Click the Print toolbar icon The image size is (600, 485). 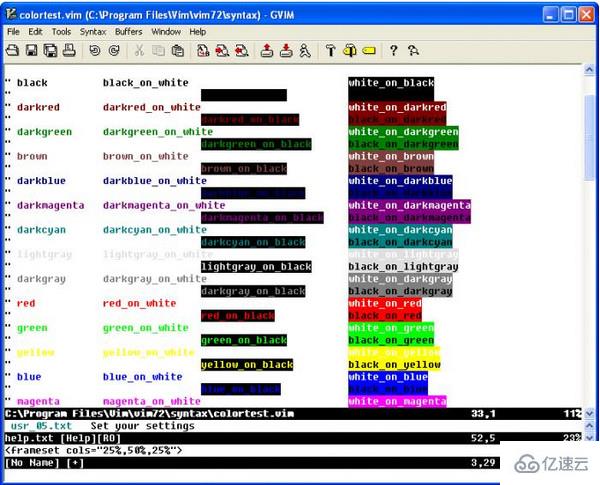(x=69, y=51)
